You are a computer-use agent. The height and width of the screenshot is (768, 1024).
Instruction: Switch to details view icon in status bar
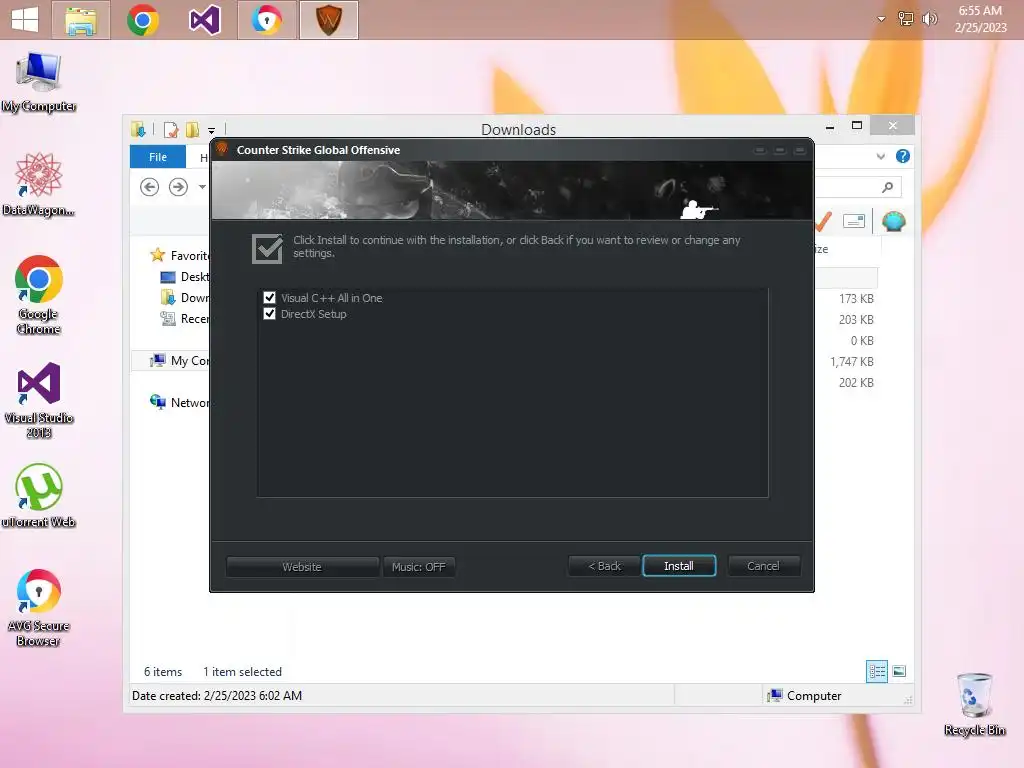[x=876, y=671]
